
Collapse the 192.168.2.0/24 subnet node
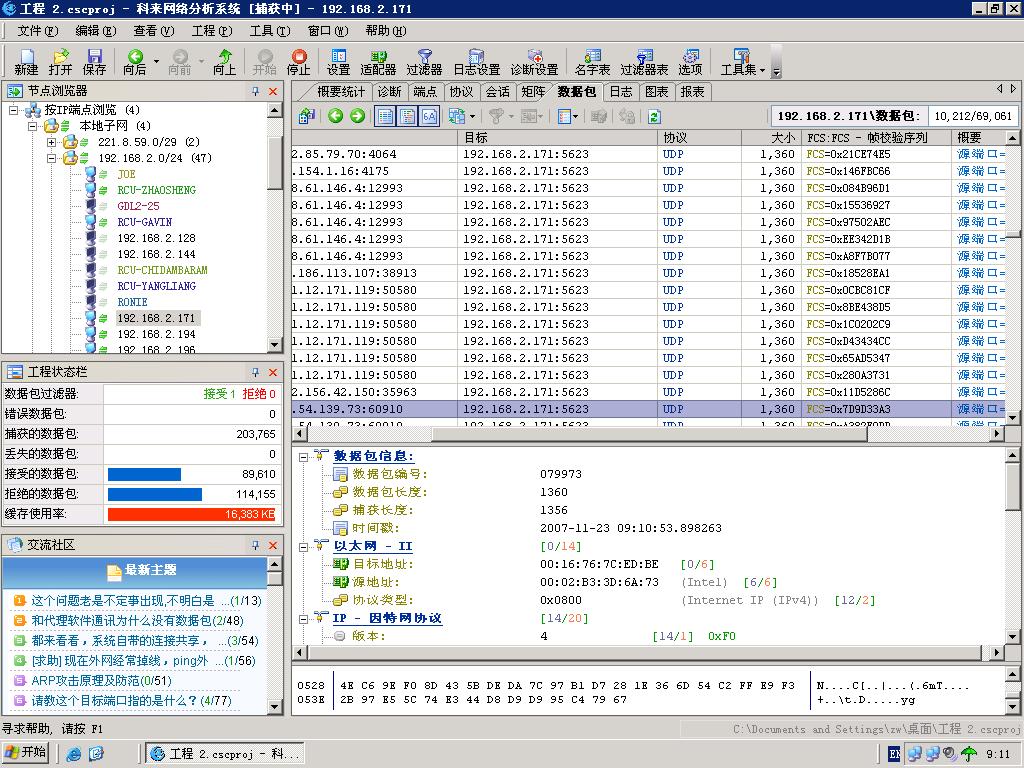click(x=52, y=158)
